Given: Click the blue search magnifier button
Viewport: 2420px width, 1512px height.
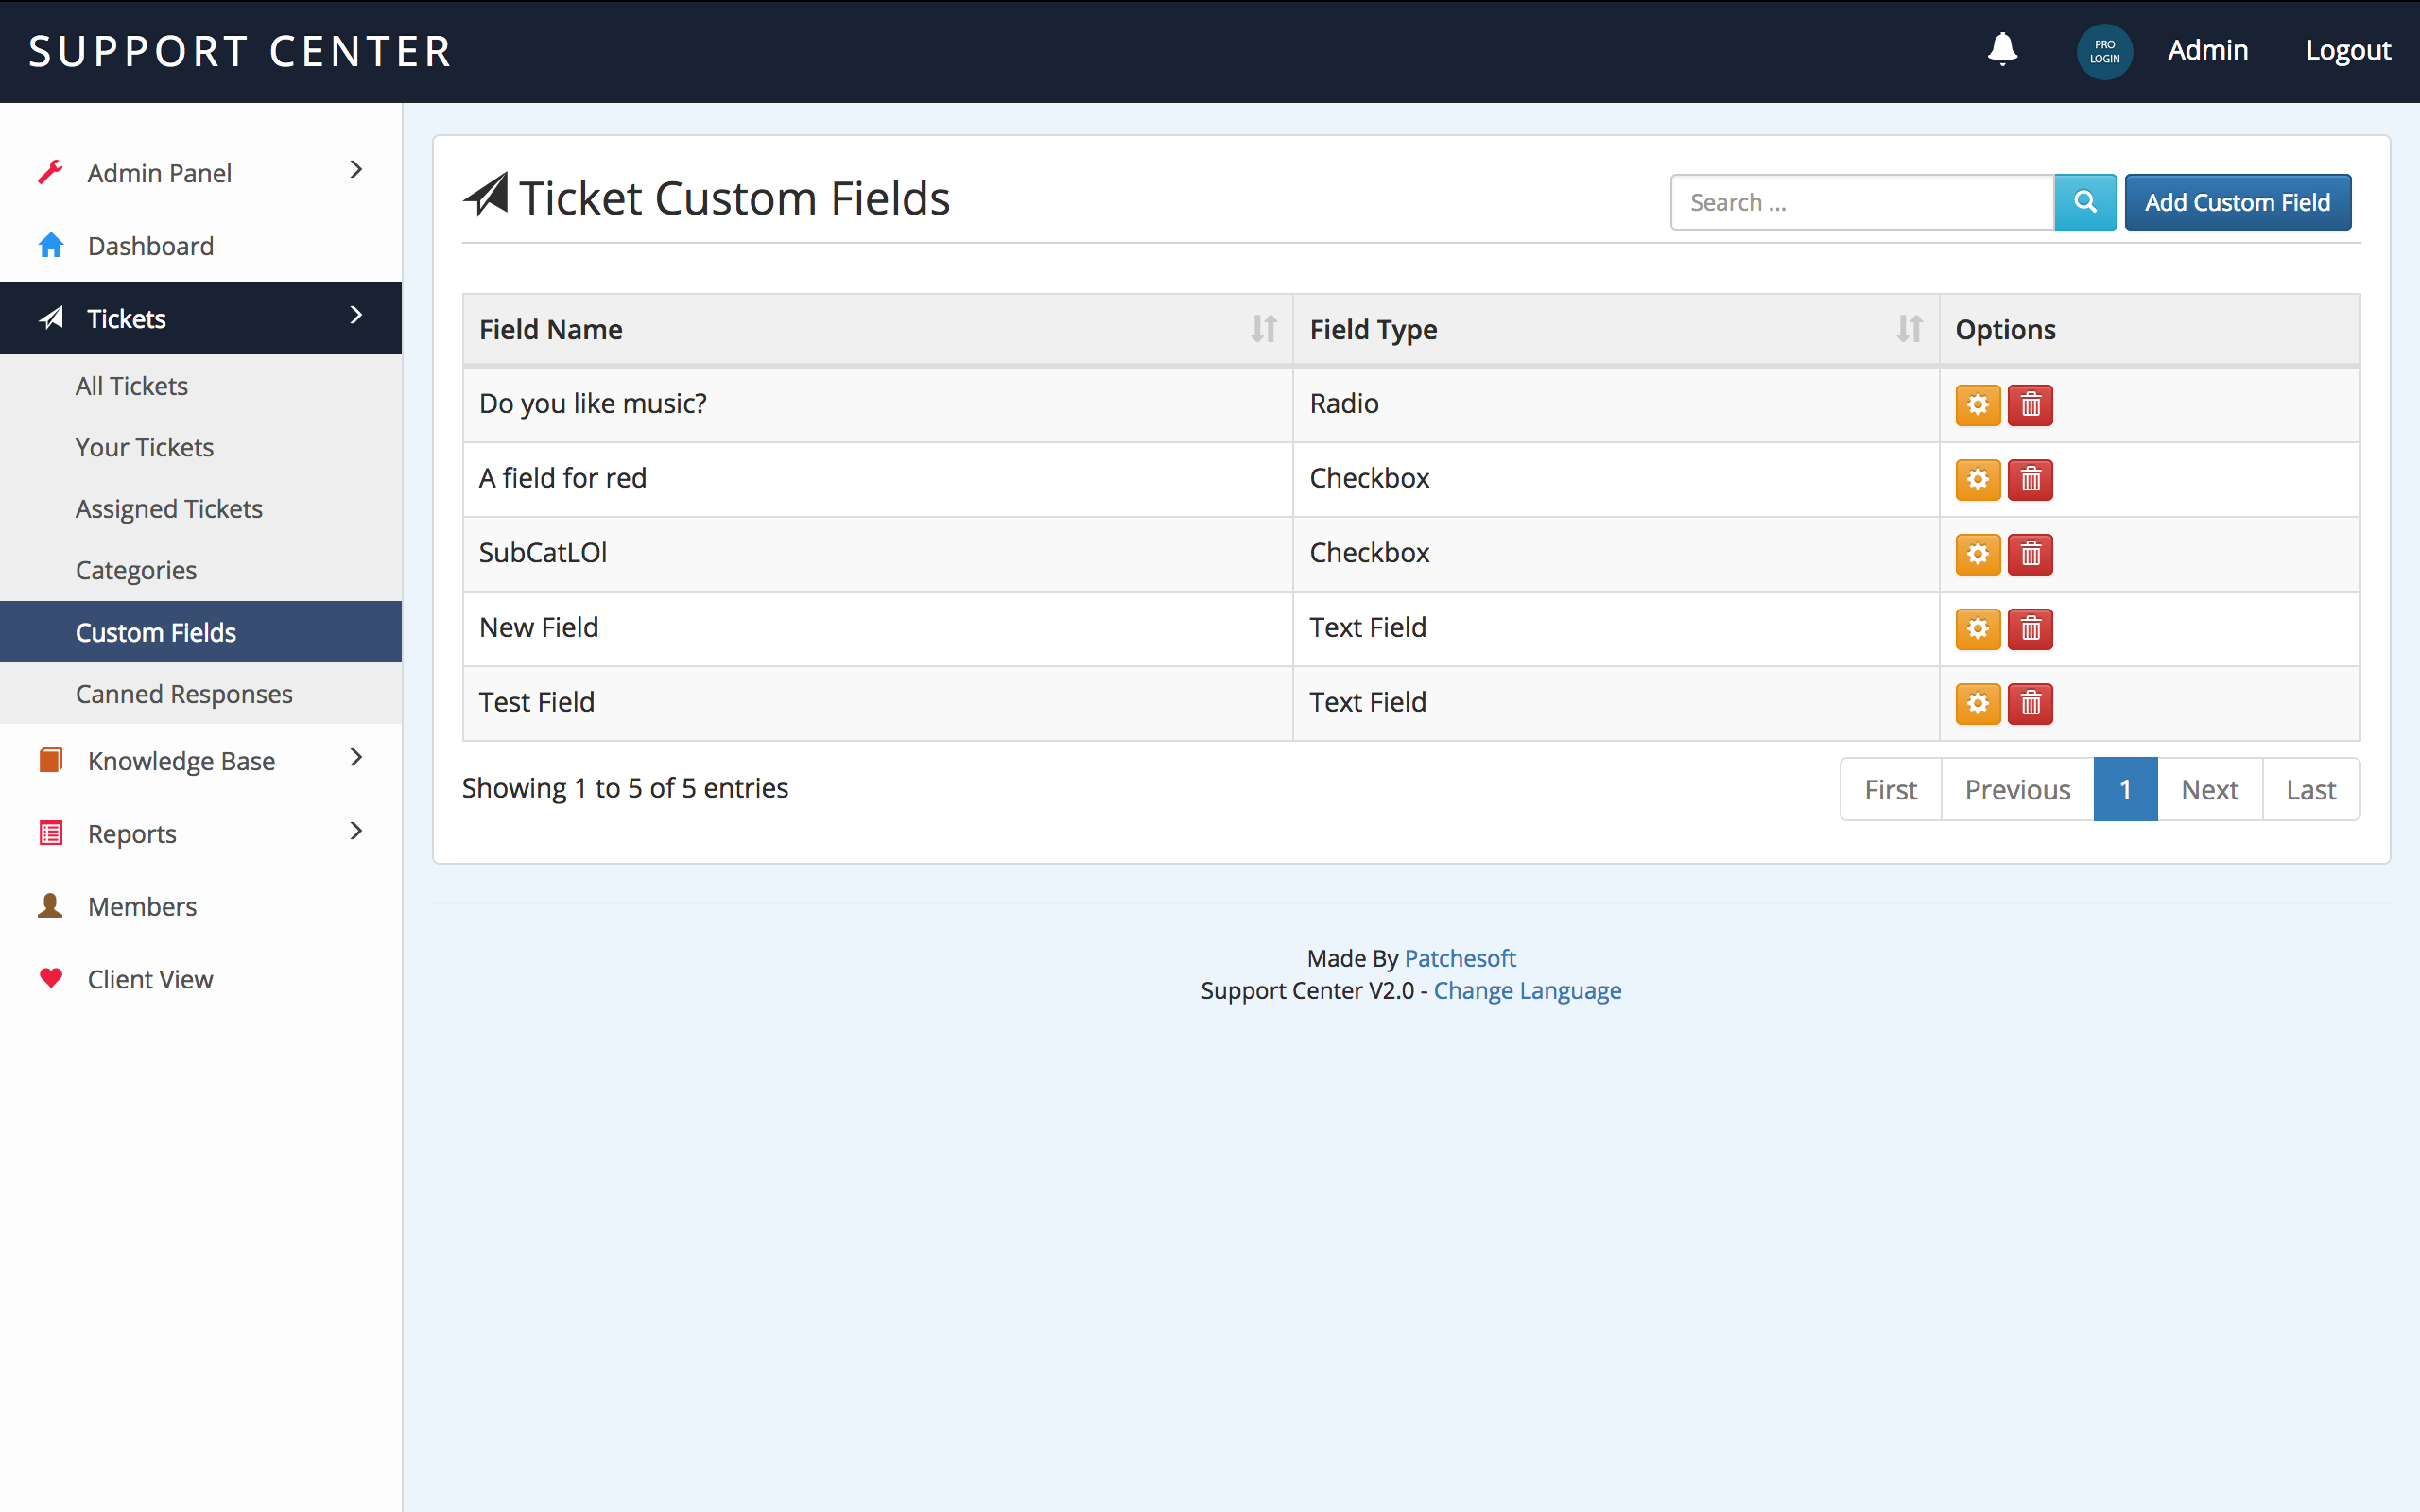Looking at the screenshot, I should (2085, 202).
